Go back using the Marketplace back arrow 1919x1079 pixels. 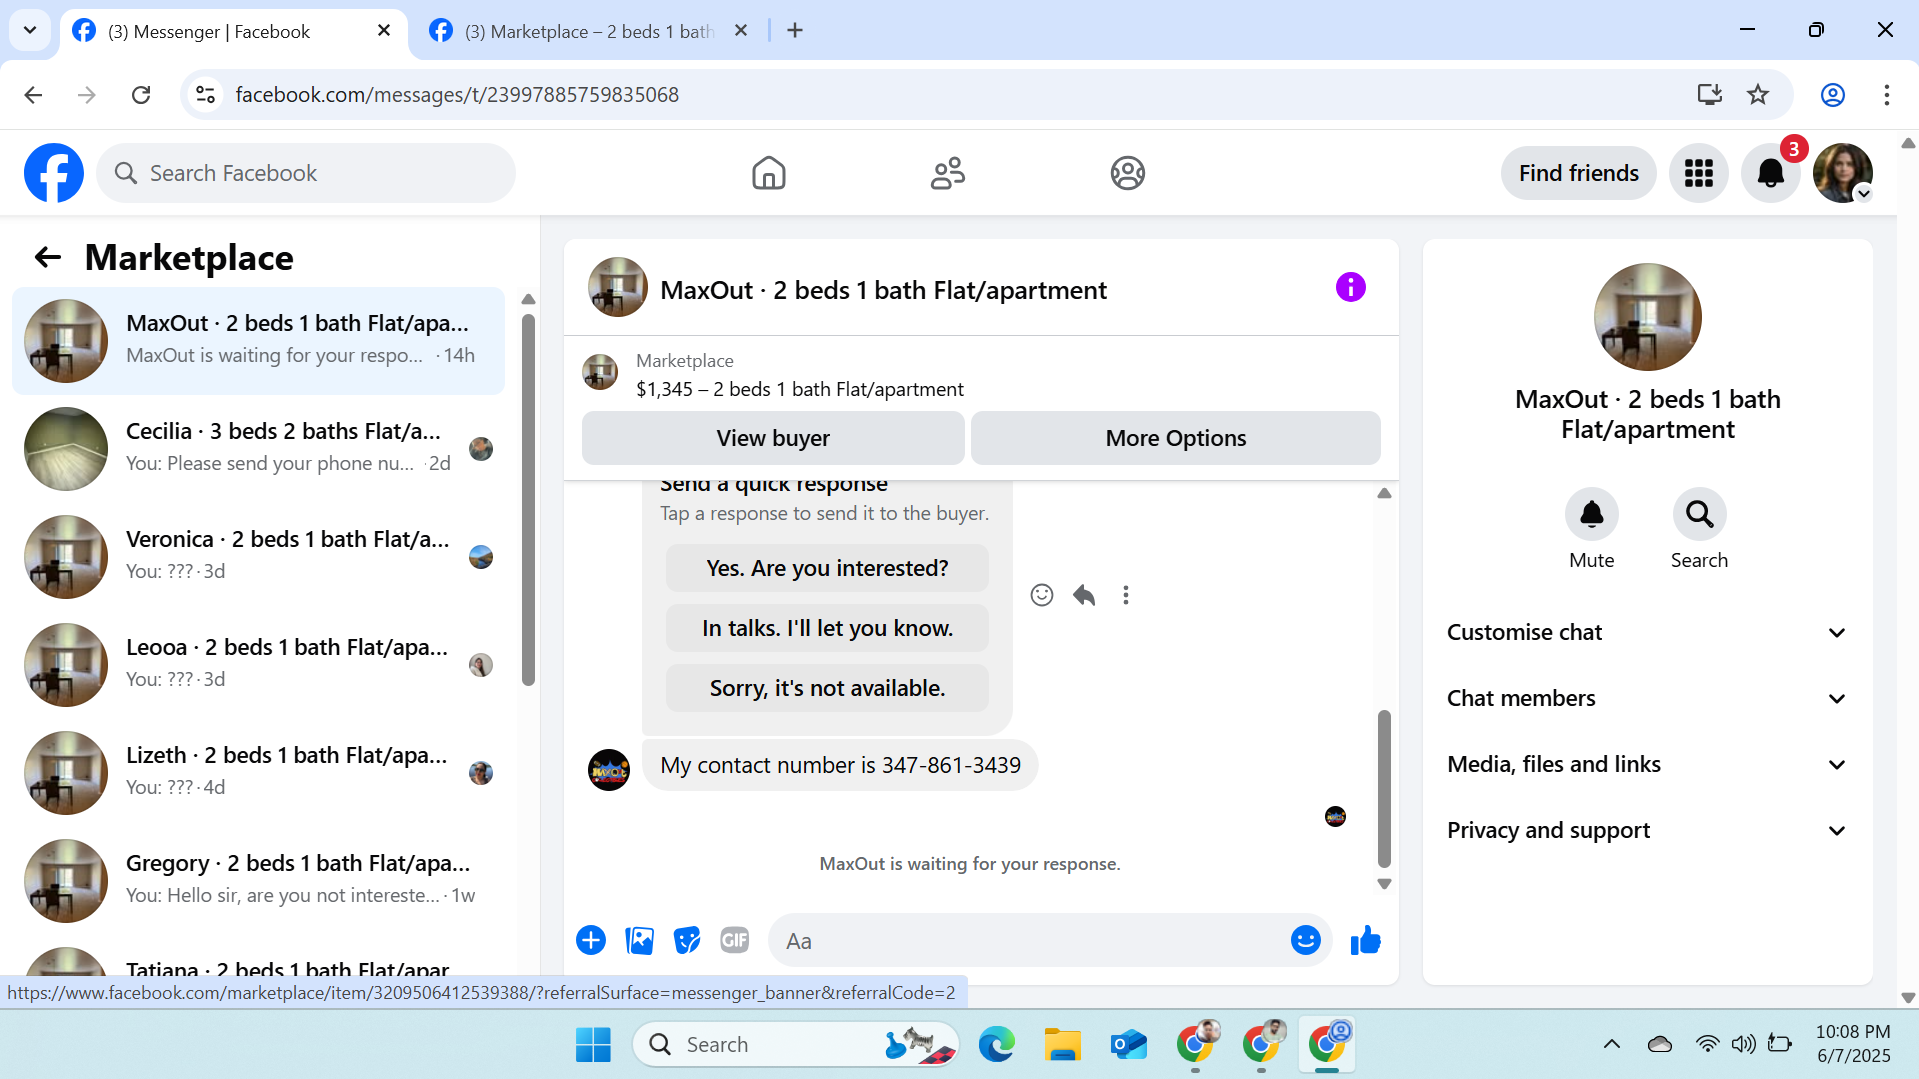[48, 257]
